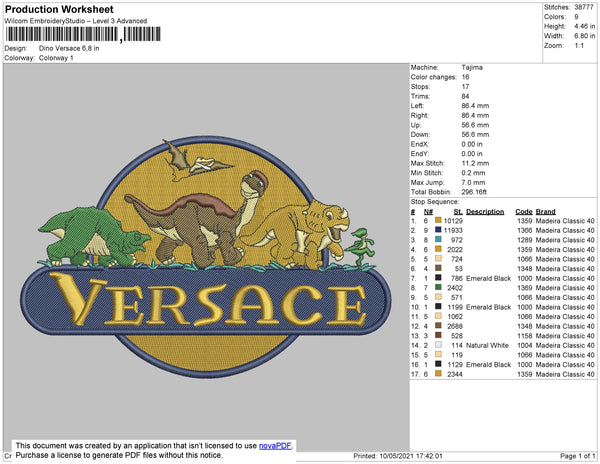Select the maroon swatch in stop row 13
The image size is (600, 464).
[438, 335]
